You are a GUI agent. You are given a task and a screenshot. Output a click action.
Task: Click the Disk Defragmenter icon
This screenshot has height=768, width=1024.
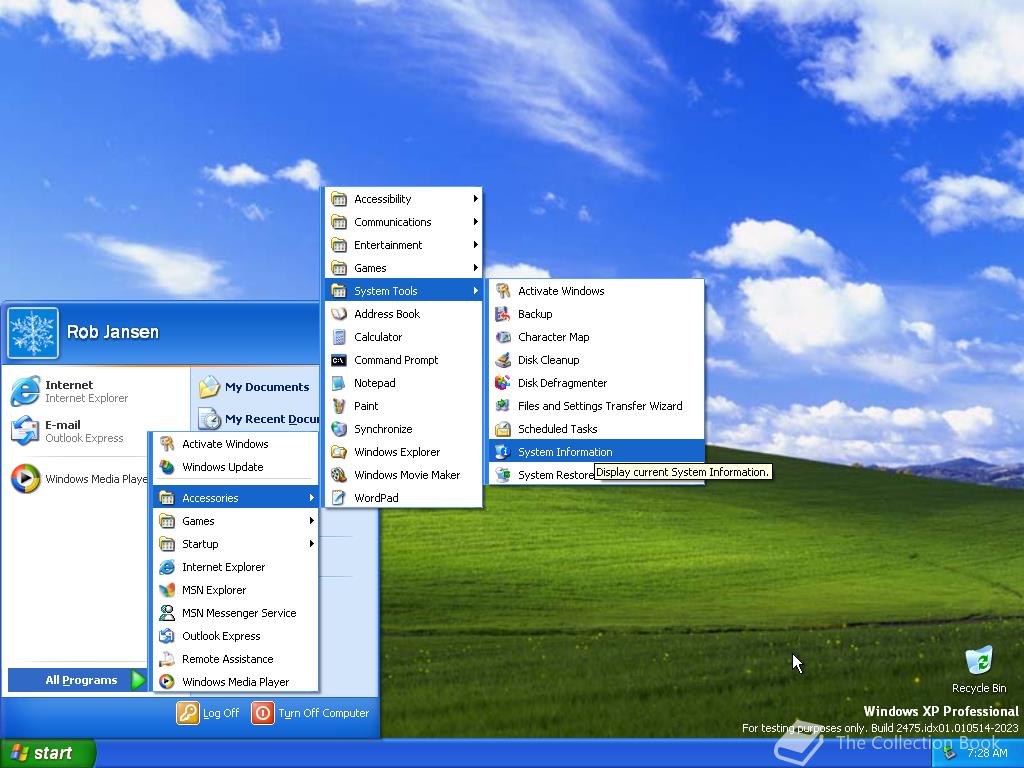click(x=502, y=383)
